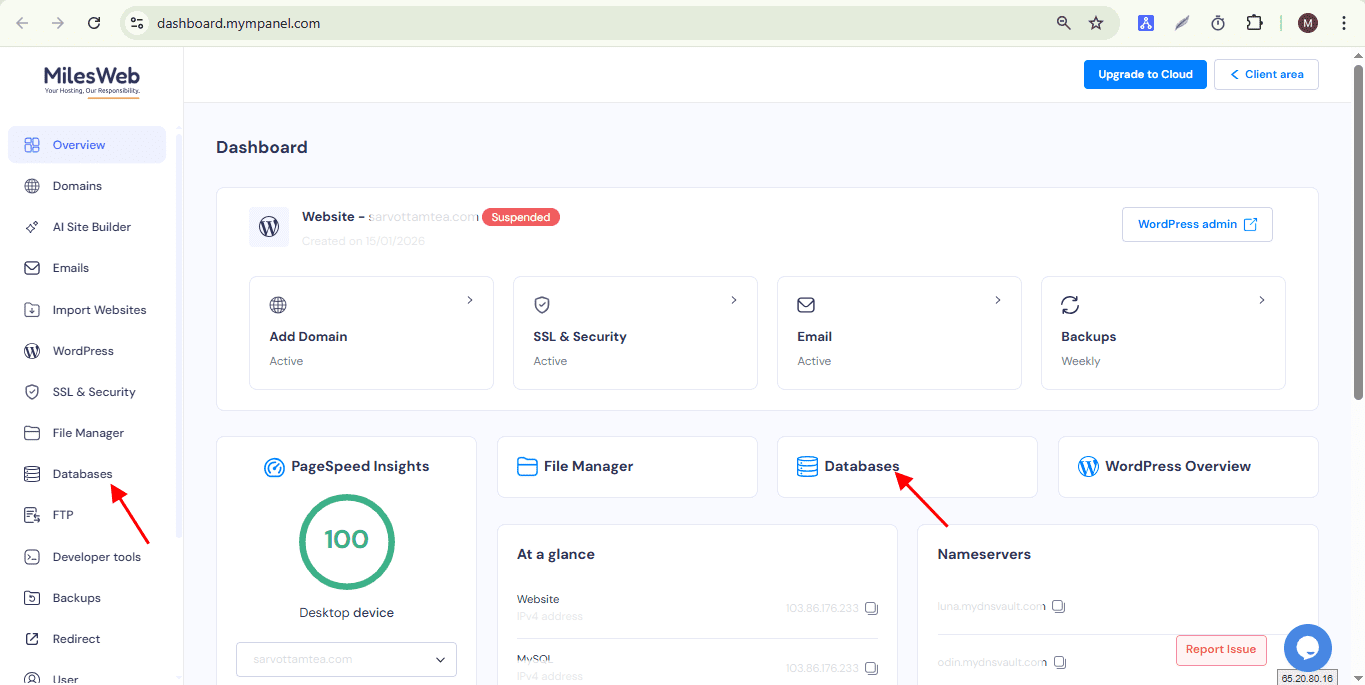Click the Report Issue button
The height and width of the screenshot is (685, 1365).
tap(1220, 649)
